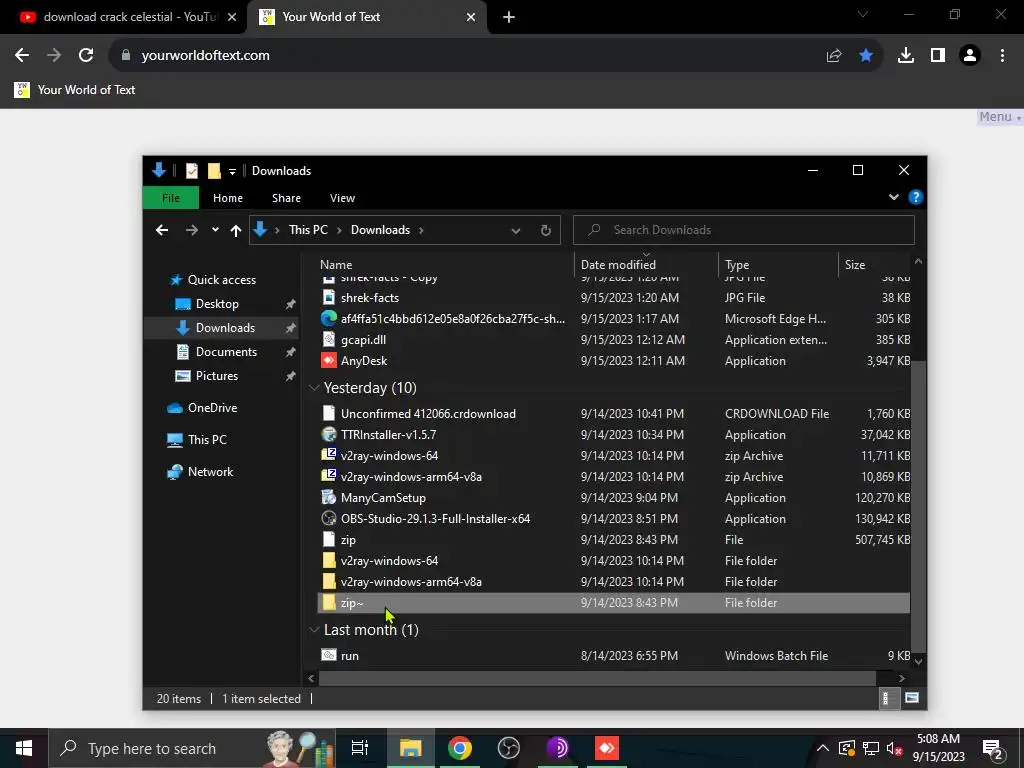Select the shrek-facts JPG file icon
Image resolution: width=1024 pixels, height=768 pixels.
(329, 298)
